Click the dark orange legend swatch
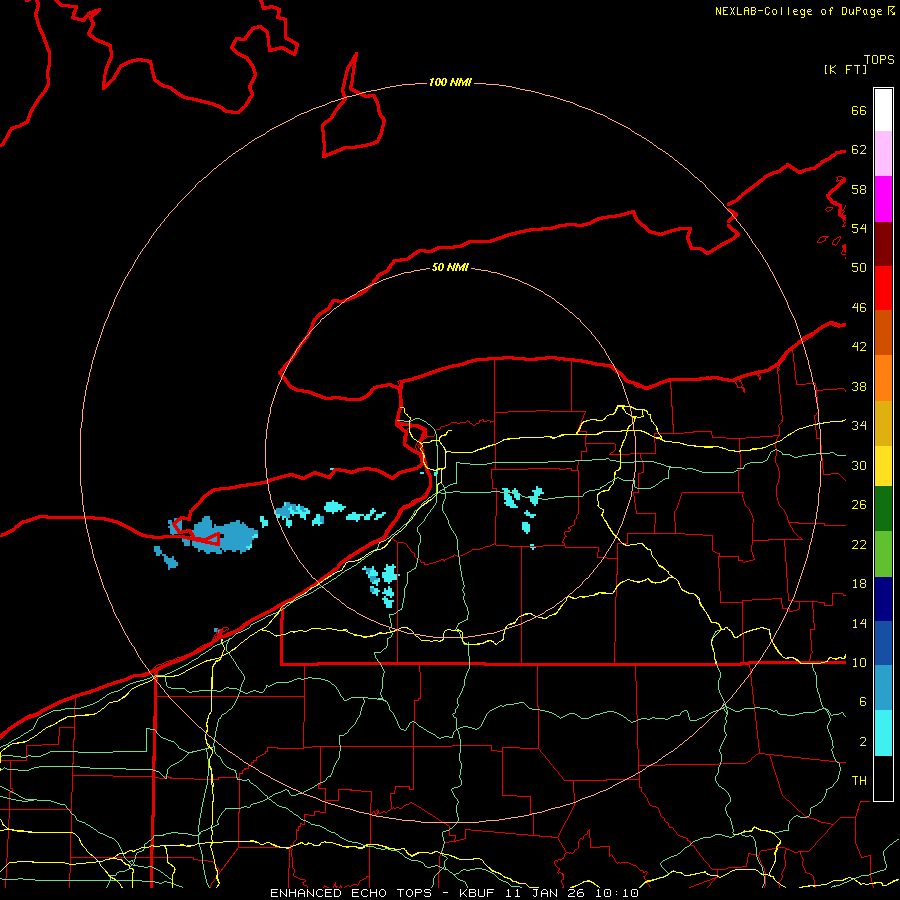Screen dimensions: 900x900 883,333
